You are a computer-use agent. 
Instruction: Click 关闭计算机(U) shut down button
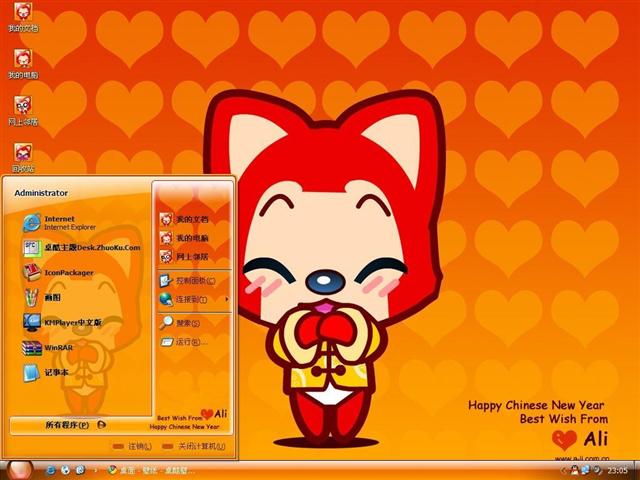193,447
